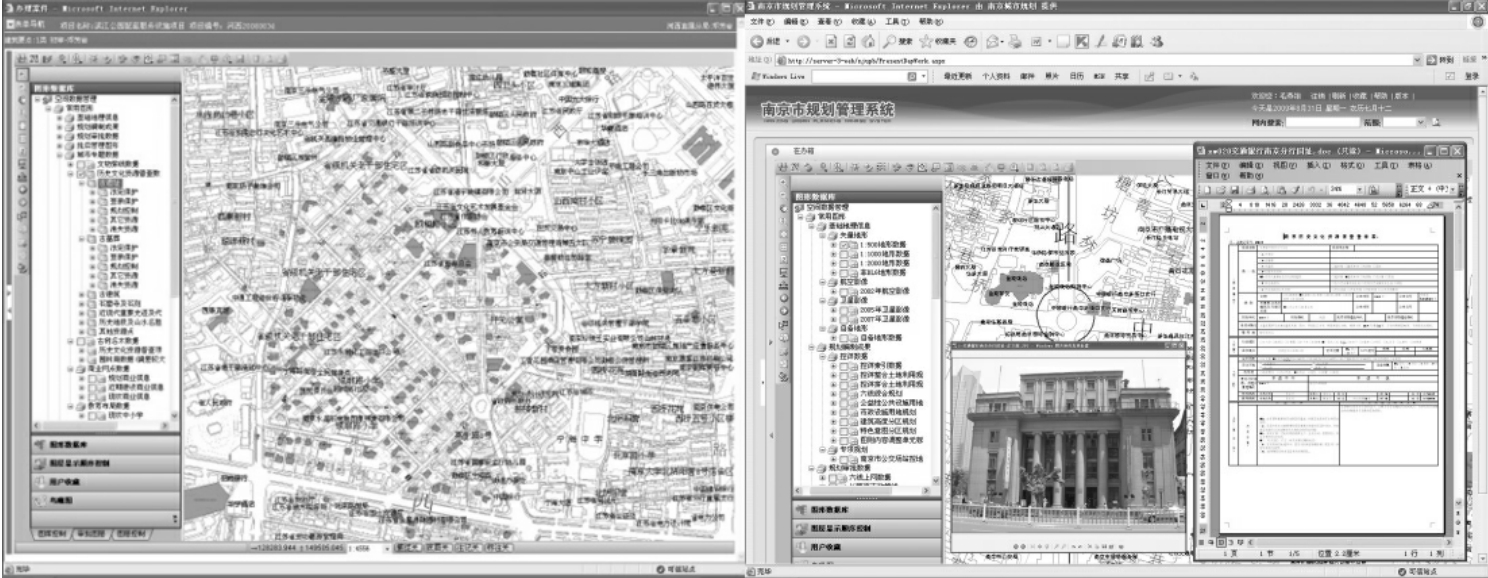Click the Word document vertical scrollbar
Screen dimensions: 1488x578
coord(1458,369)
